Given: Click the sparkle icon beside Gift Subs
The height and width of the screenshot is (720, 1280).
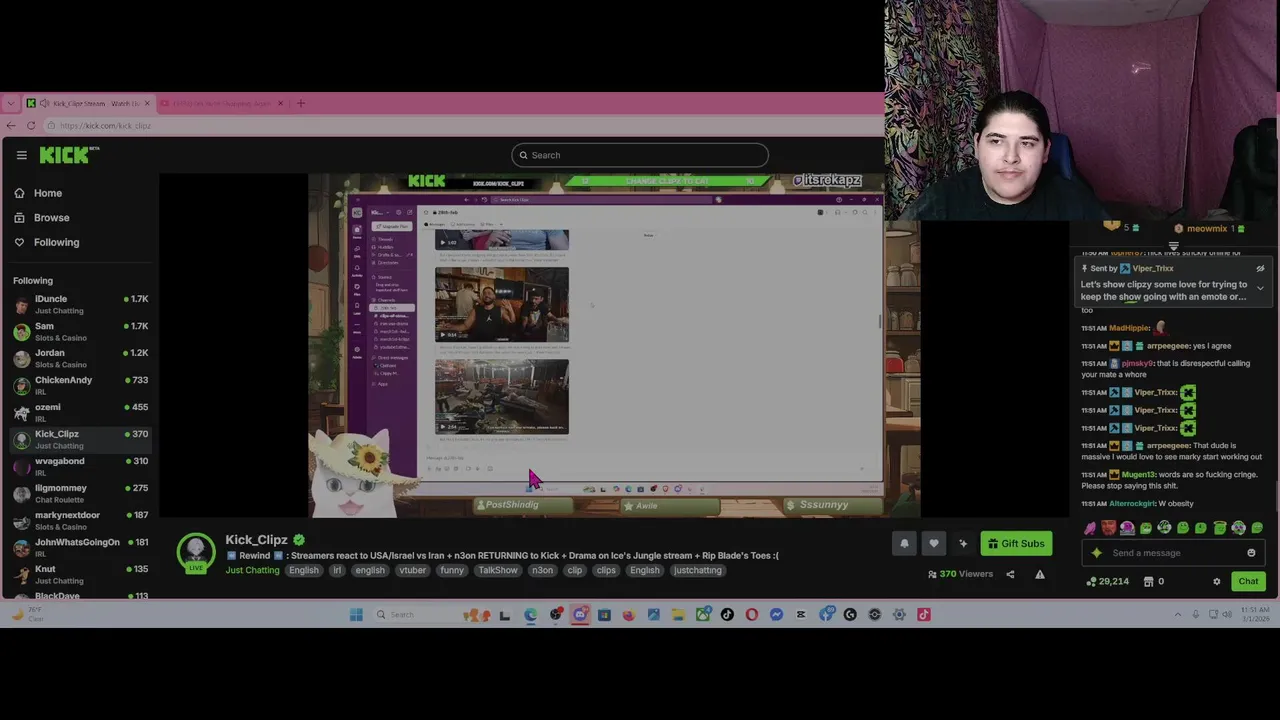Looking at the screenshot, I should 963,543.
